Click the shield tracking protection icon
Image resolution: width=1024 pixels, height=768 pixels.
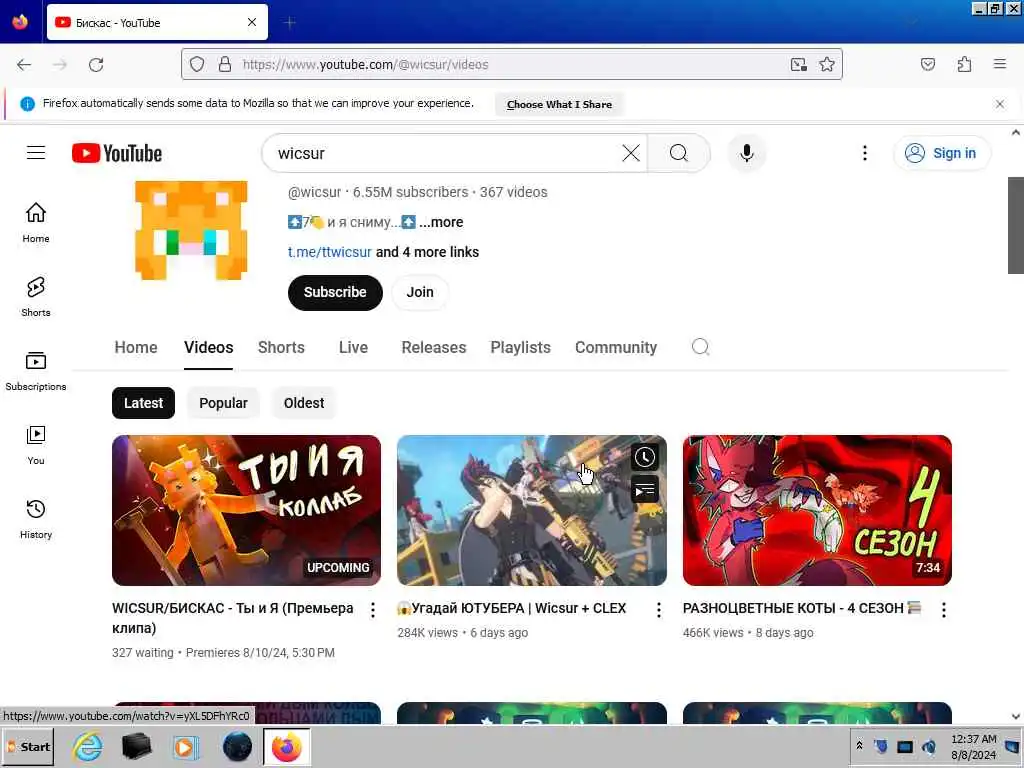coord(197,64)
